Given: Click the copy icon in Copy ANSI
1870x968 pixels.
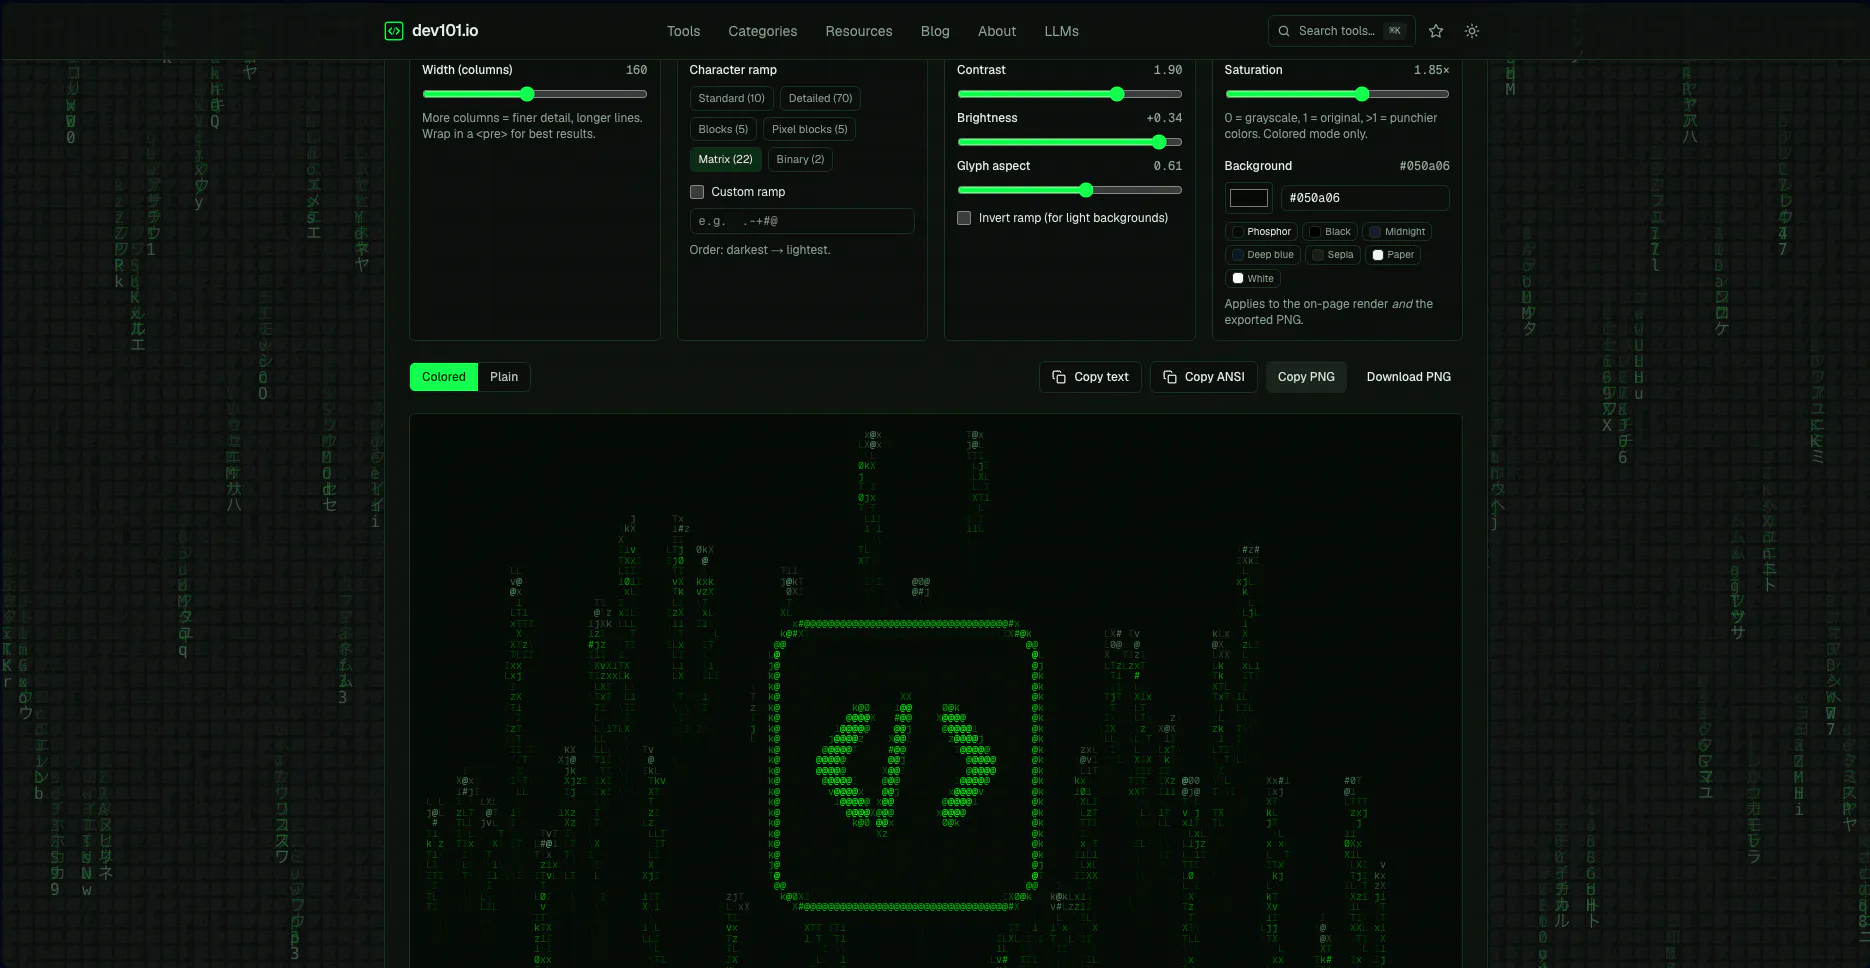Looking at the screenshot, I should coord(1170,377).
